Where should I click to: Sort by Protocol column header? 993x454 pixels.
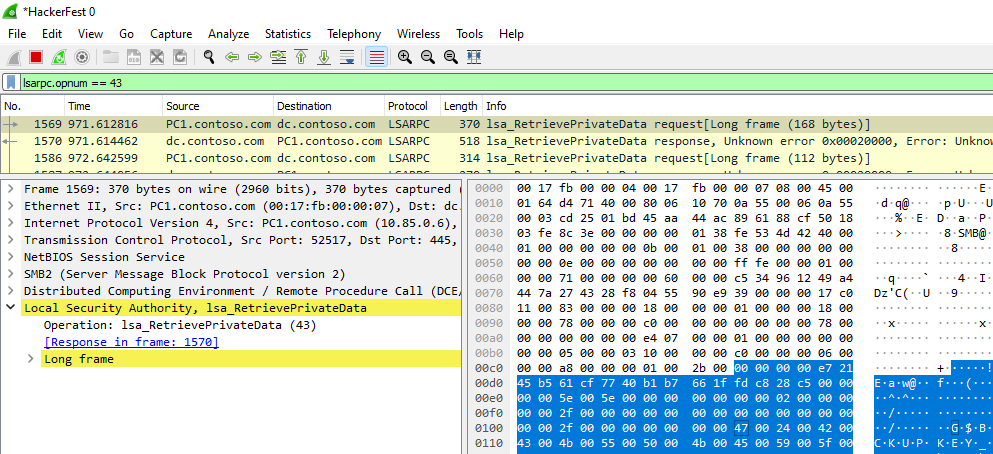coord(412,106)
